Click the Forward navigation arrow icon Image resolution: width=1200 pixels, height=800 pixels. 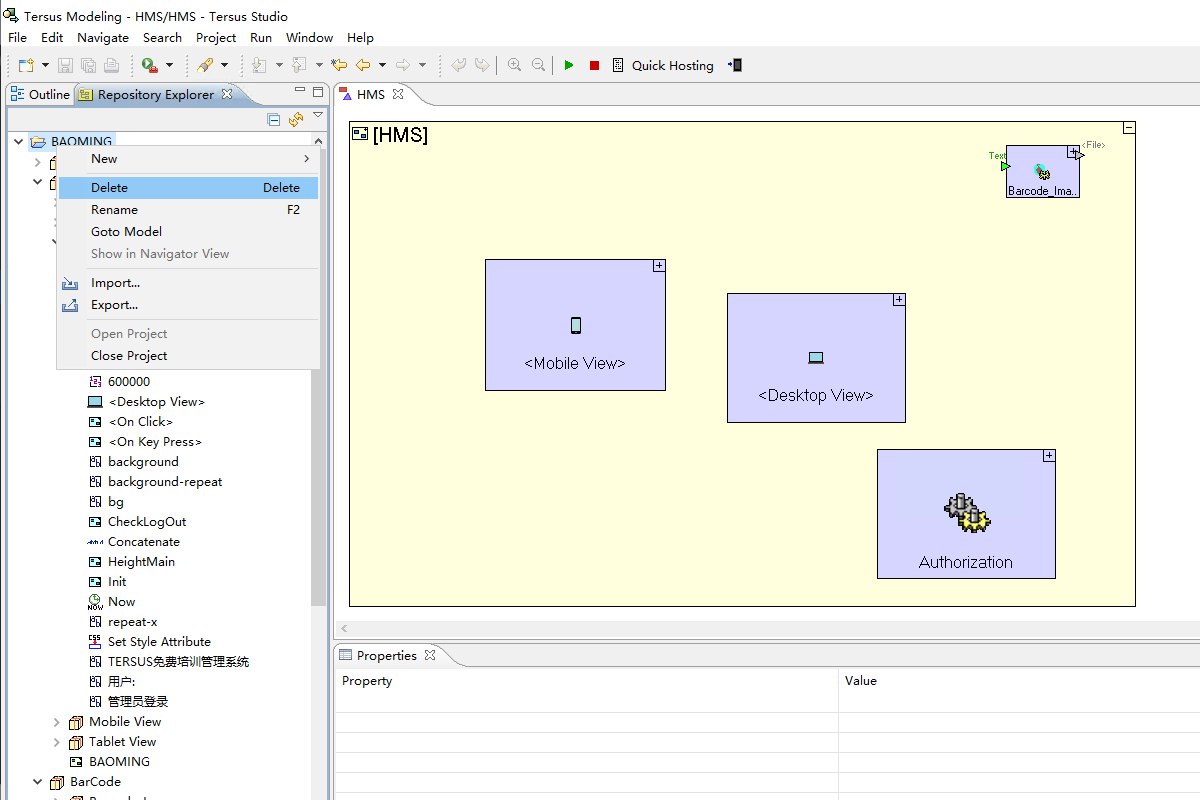403,65
